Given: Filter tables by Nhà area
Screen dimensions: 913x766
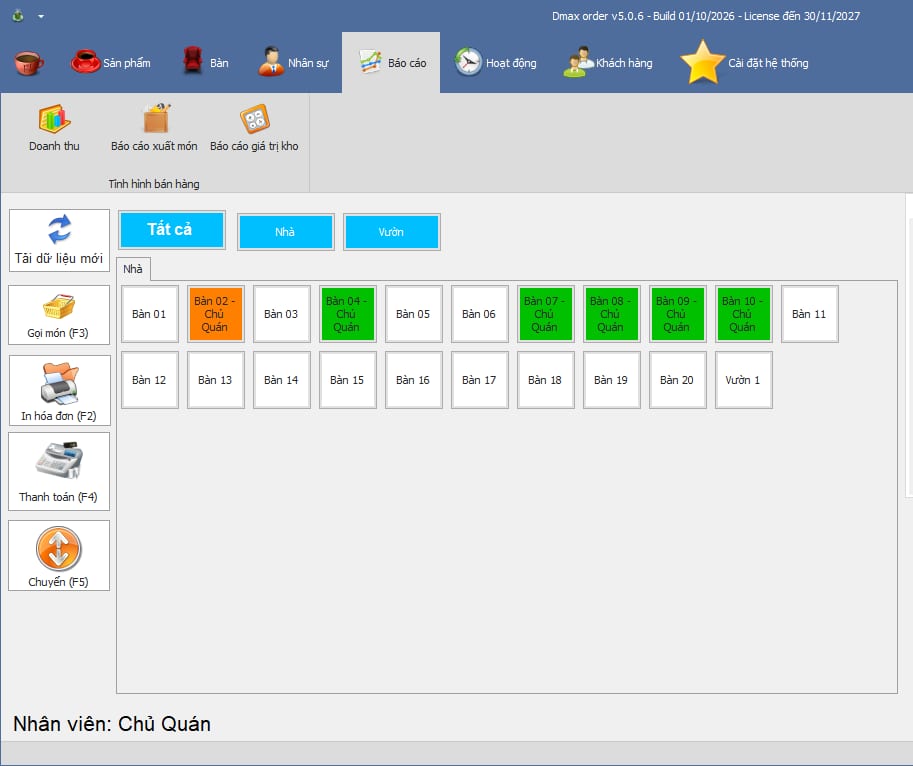Looking at the screenshot, I should 285,232.
